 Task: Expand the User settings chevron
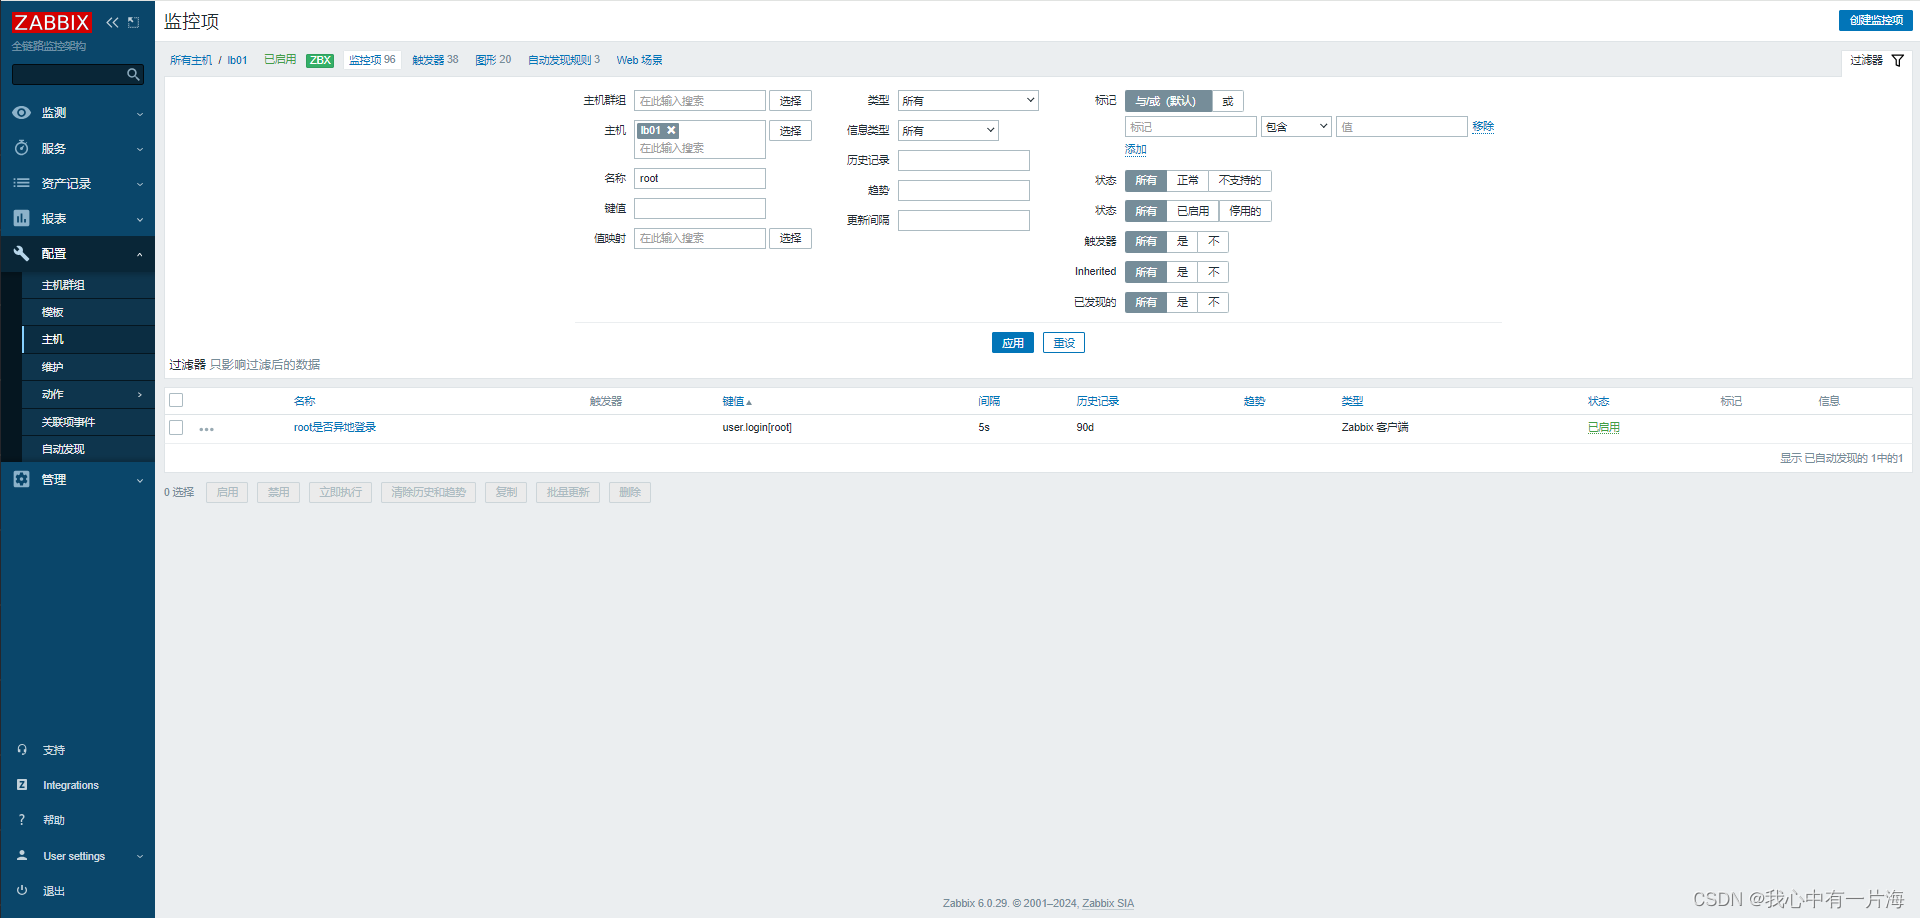(x=140, y=856)
